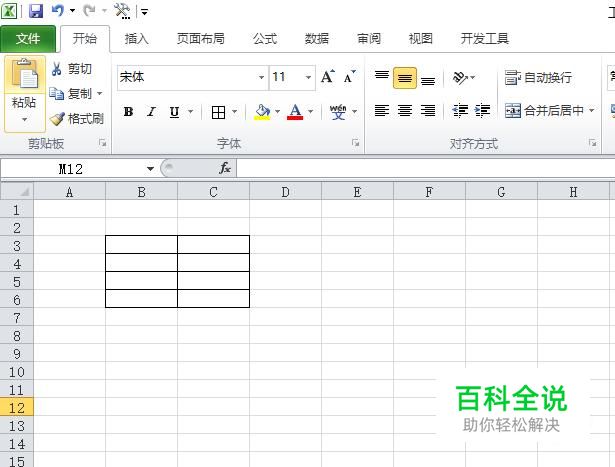Toggle italic formatting
The width and height of the screenshot is (615, 467).
tap(151, 112)
